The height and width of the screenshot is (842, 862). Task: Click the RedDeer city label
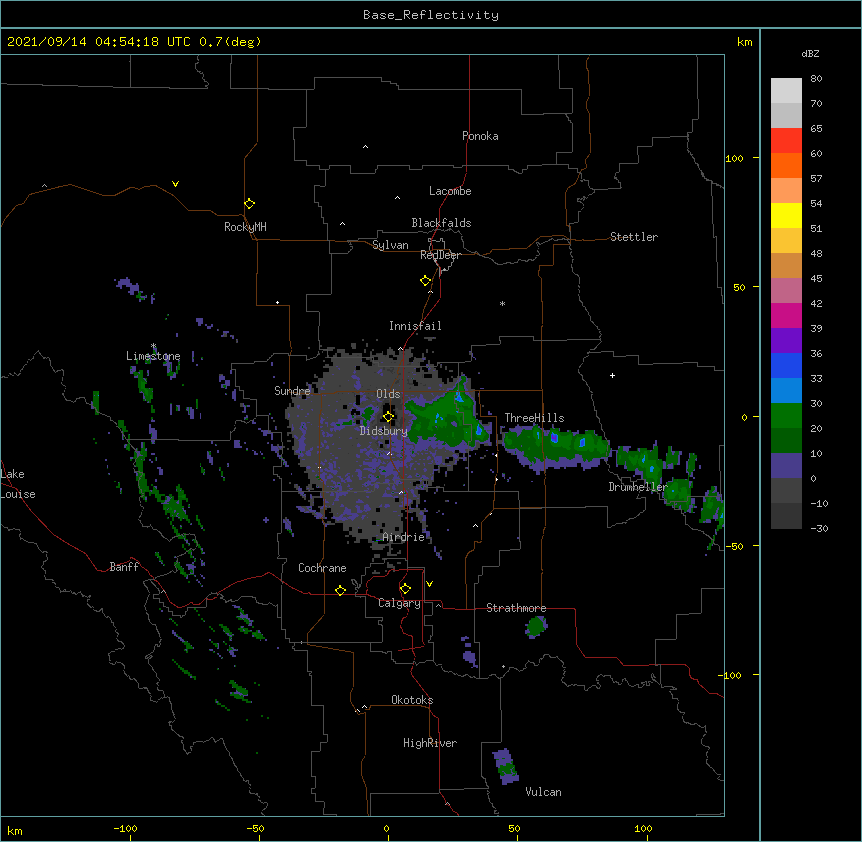[440, 255]
